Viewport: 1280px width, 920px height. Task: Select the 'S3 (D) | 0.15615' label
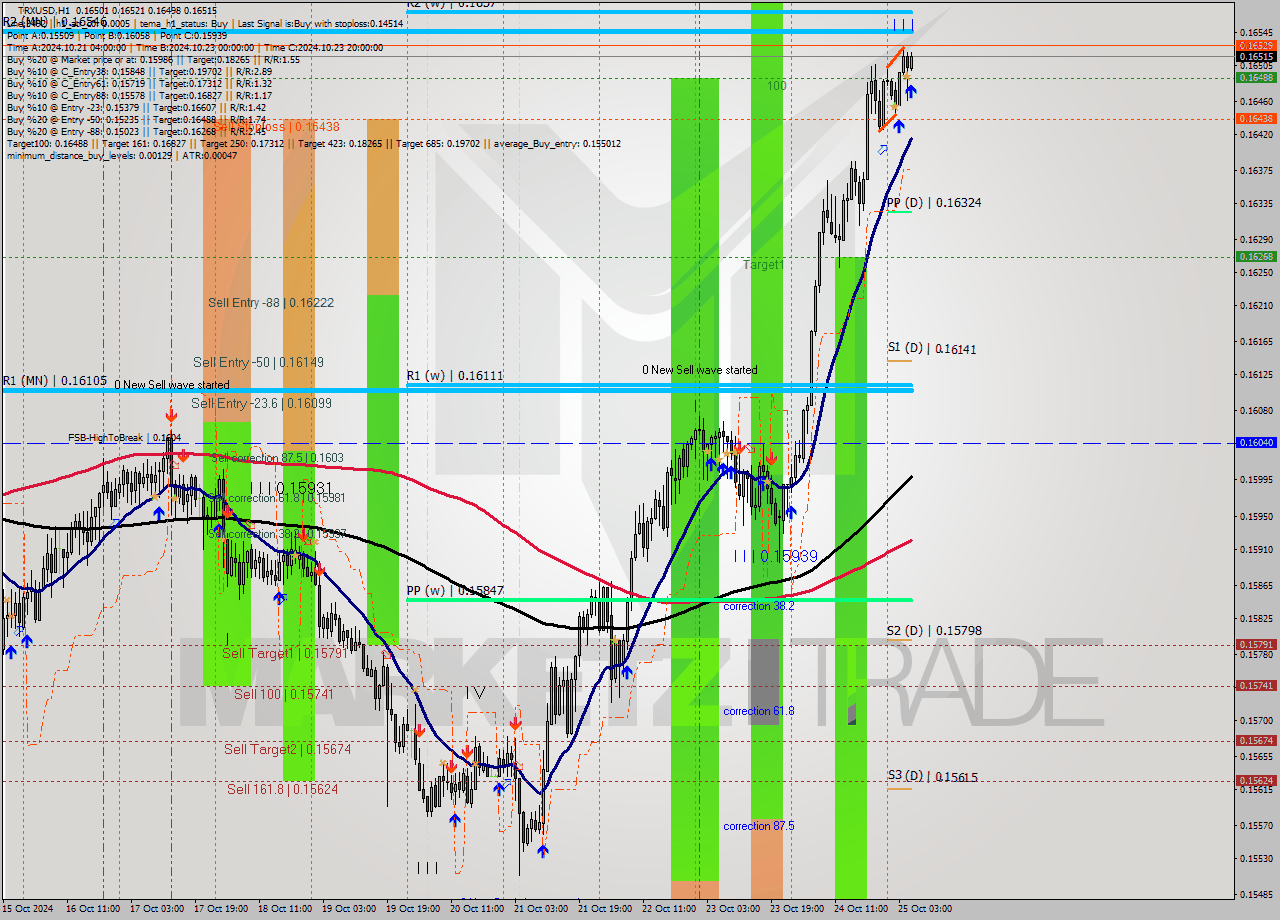(x=932, y=777)
